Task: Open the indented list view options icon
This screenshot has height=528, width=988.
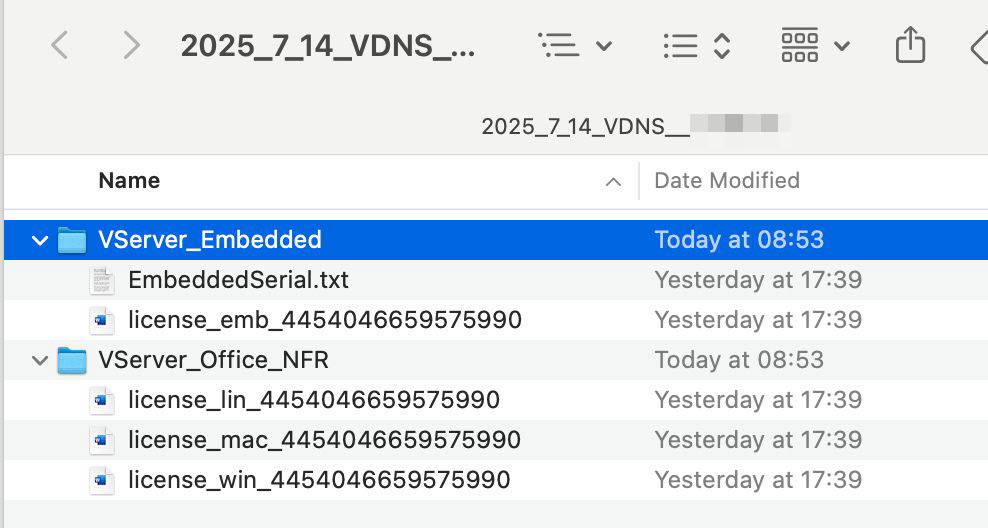Action: click(x=559, y=45)
